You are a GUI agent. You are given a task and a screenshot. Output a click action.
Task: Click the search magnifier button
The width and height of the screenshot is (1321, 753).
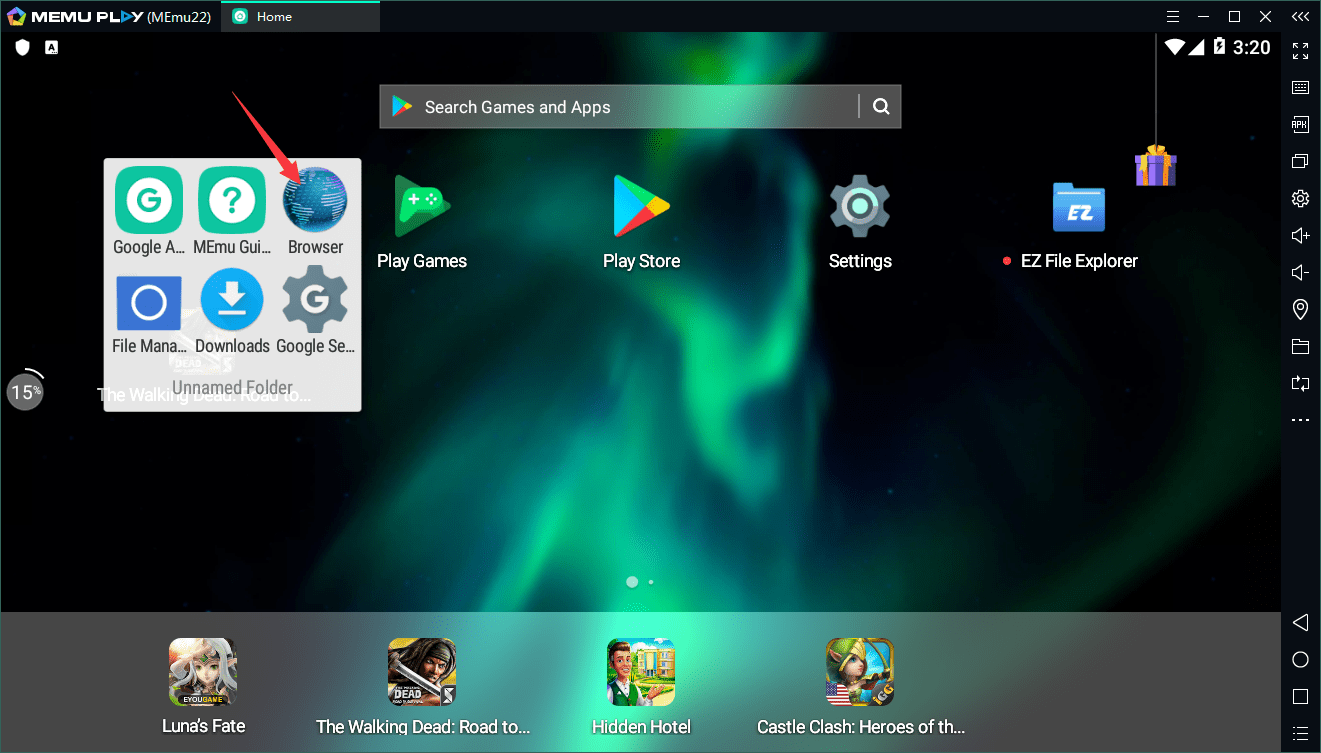tap(880, 107)
